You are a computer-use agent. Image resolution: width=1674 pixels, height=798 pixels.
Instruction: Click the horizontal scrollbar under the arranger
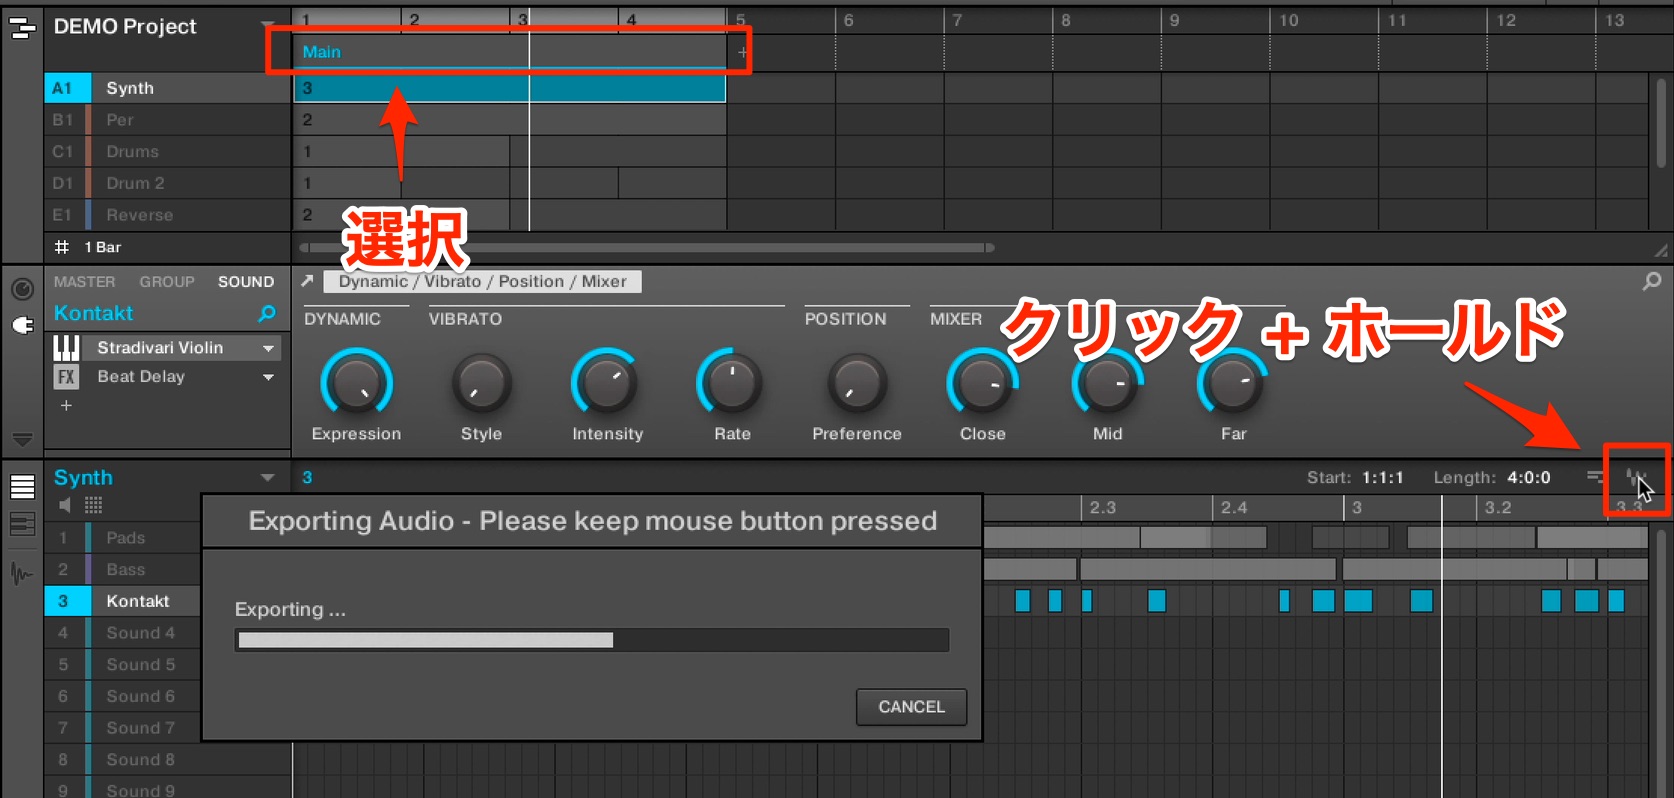pos(646,247)
